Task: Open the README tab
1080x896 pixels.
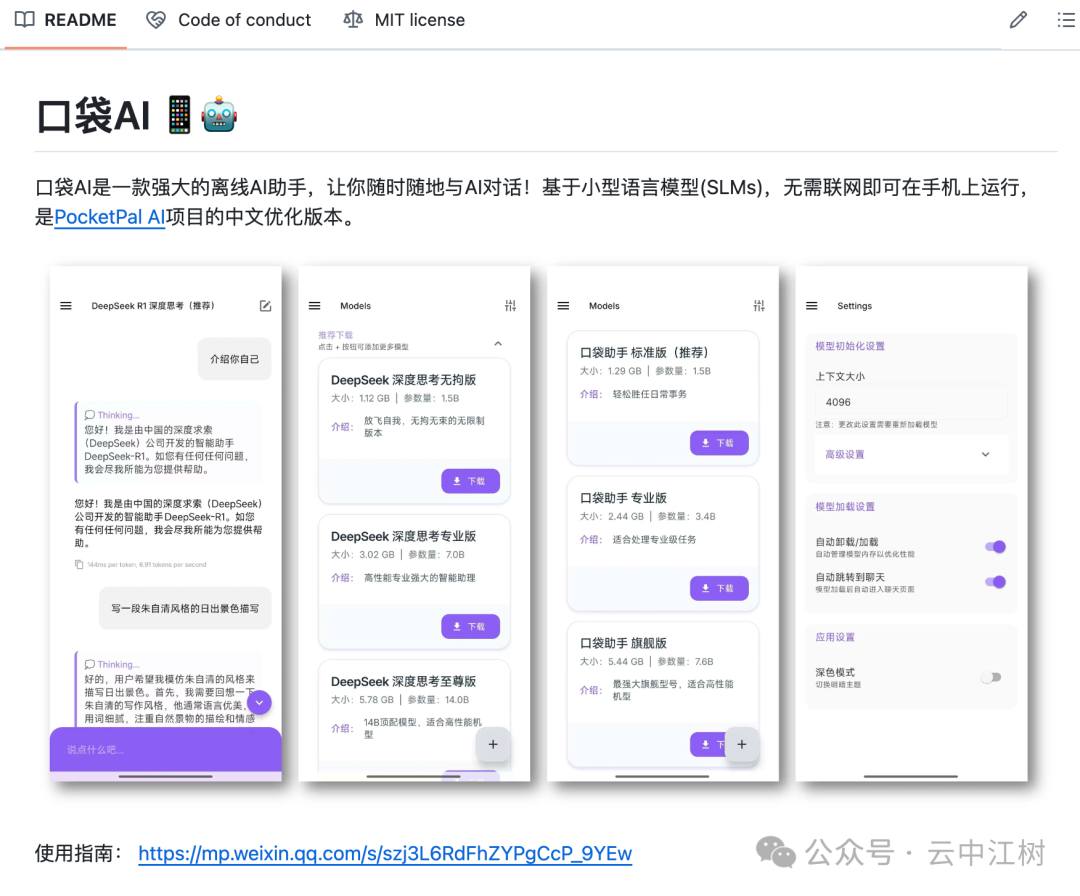Action: (x=65, y=20)
